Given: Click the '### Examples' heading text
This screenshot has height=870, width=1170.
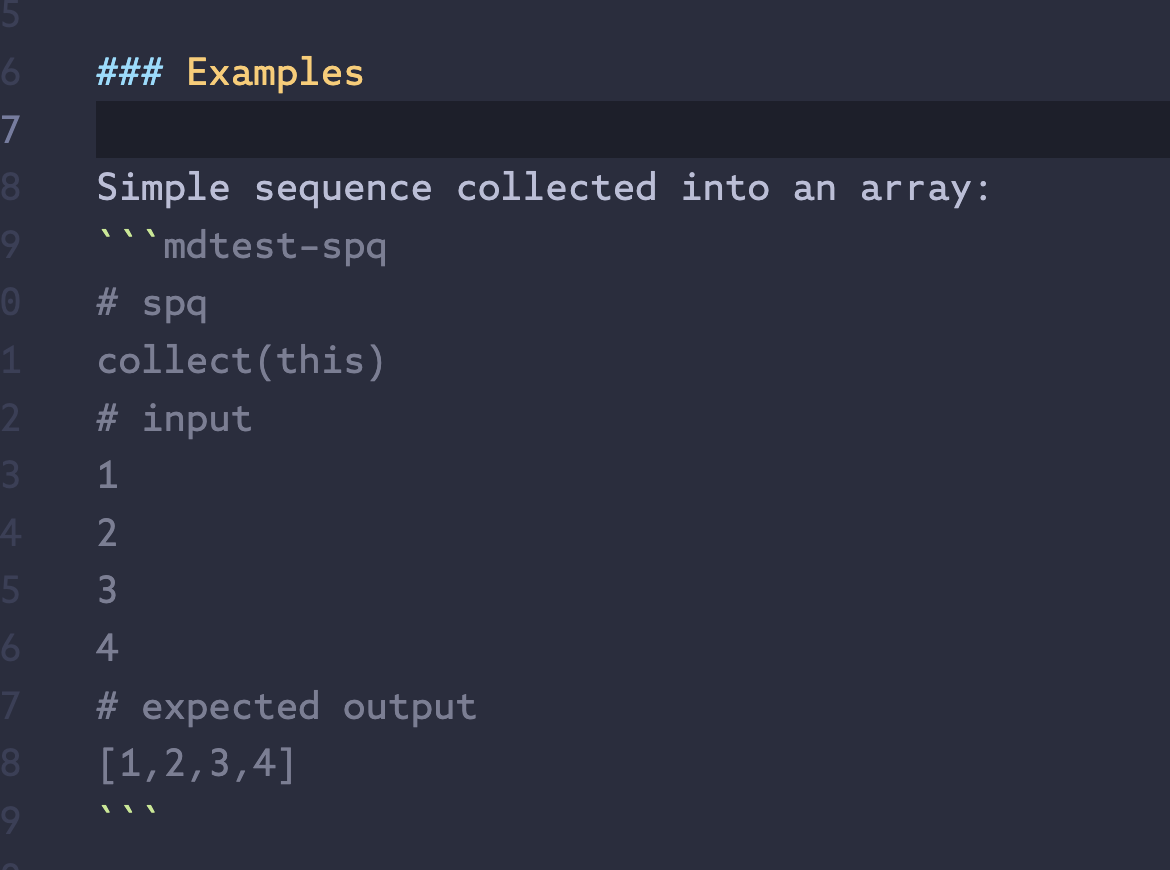Looking at the screenshot, I should tap(230, 73).
